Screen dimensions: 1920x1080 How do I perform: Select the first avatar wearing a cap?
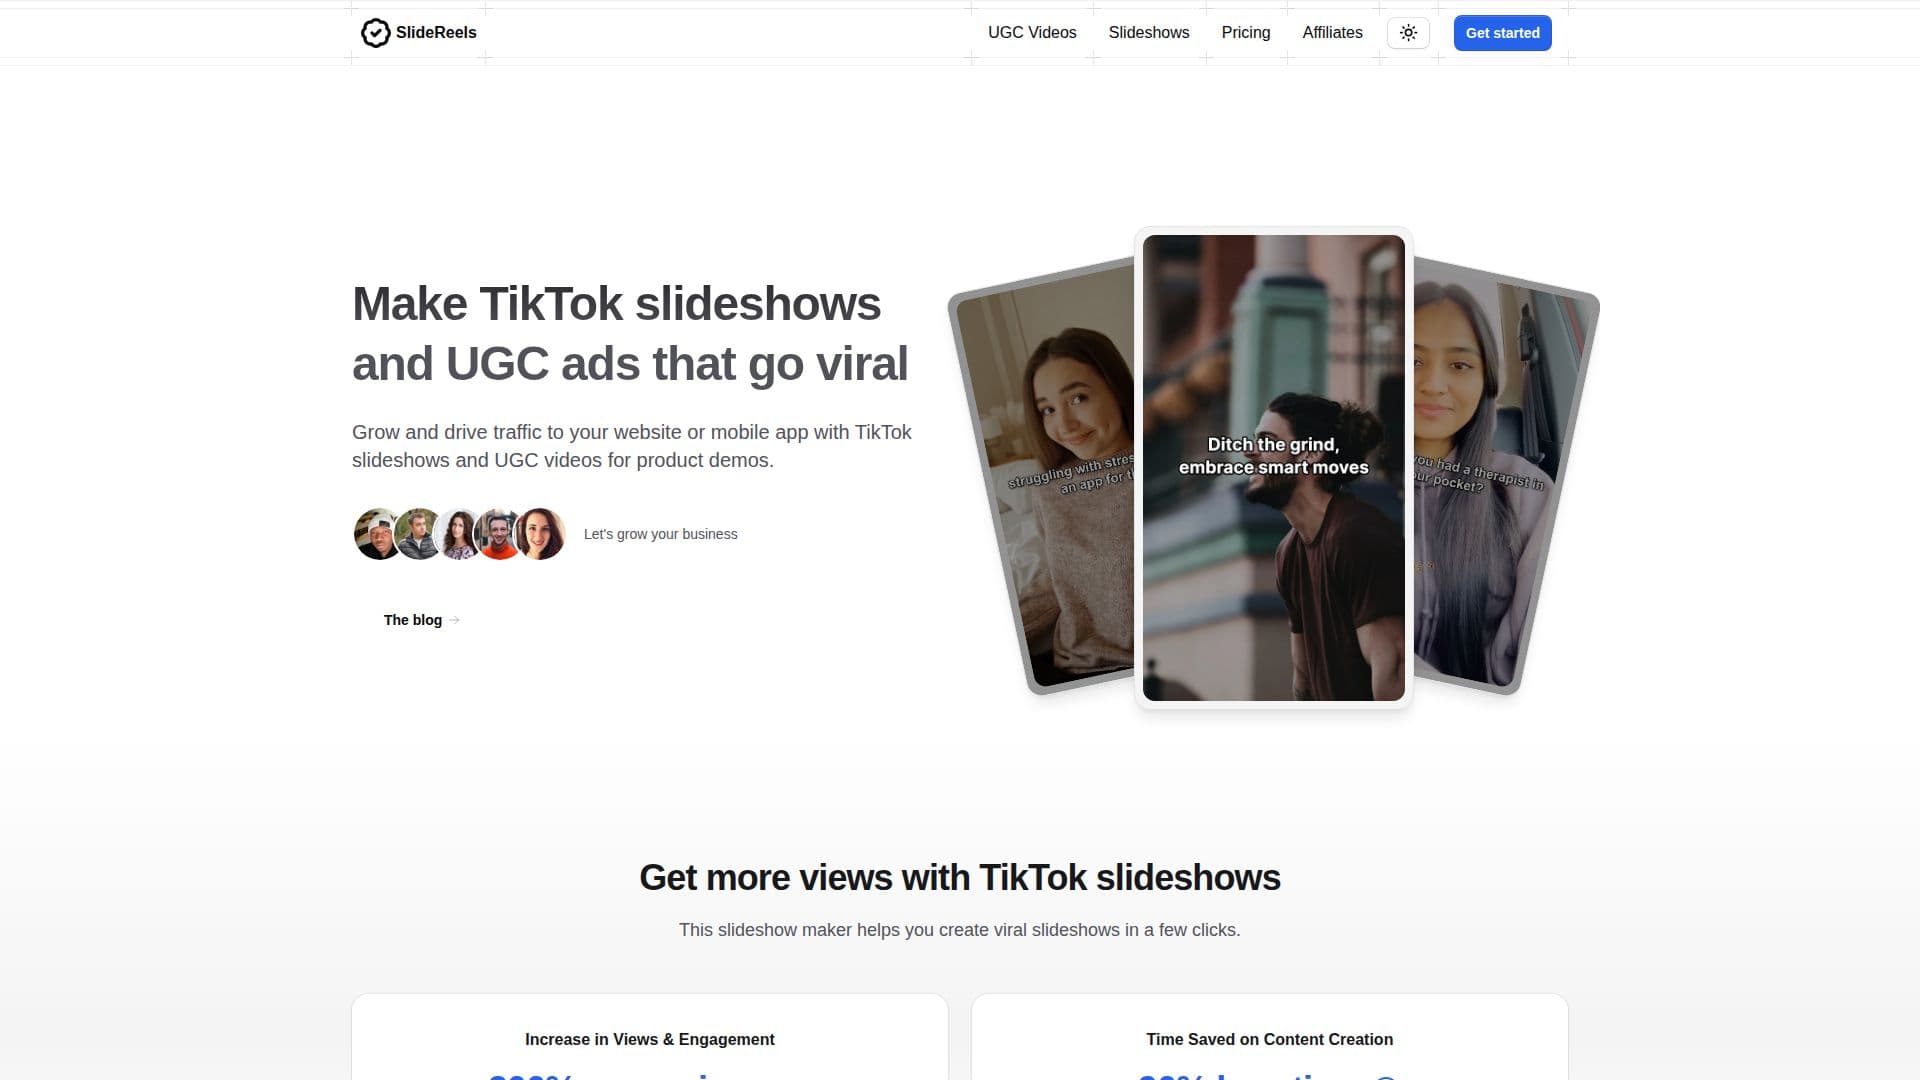(x=378, y=534)
